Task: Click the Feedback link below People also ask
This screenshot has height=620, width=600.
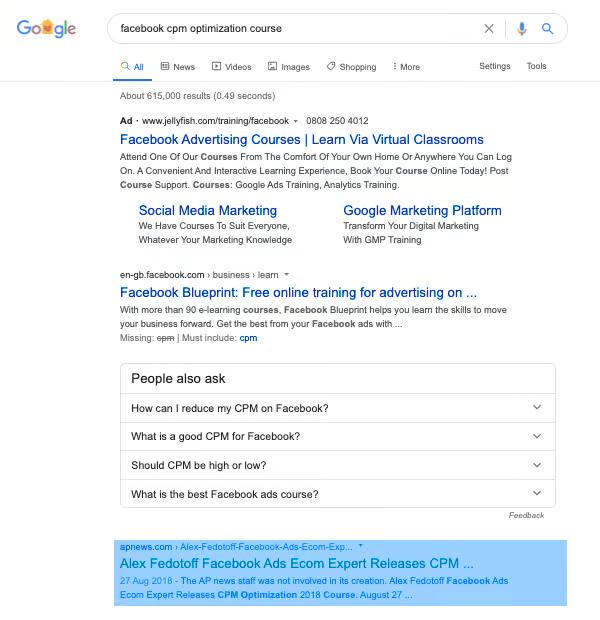Action: tap(526, 515)
